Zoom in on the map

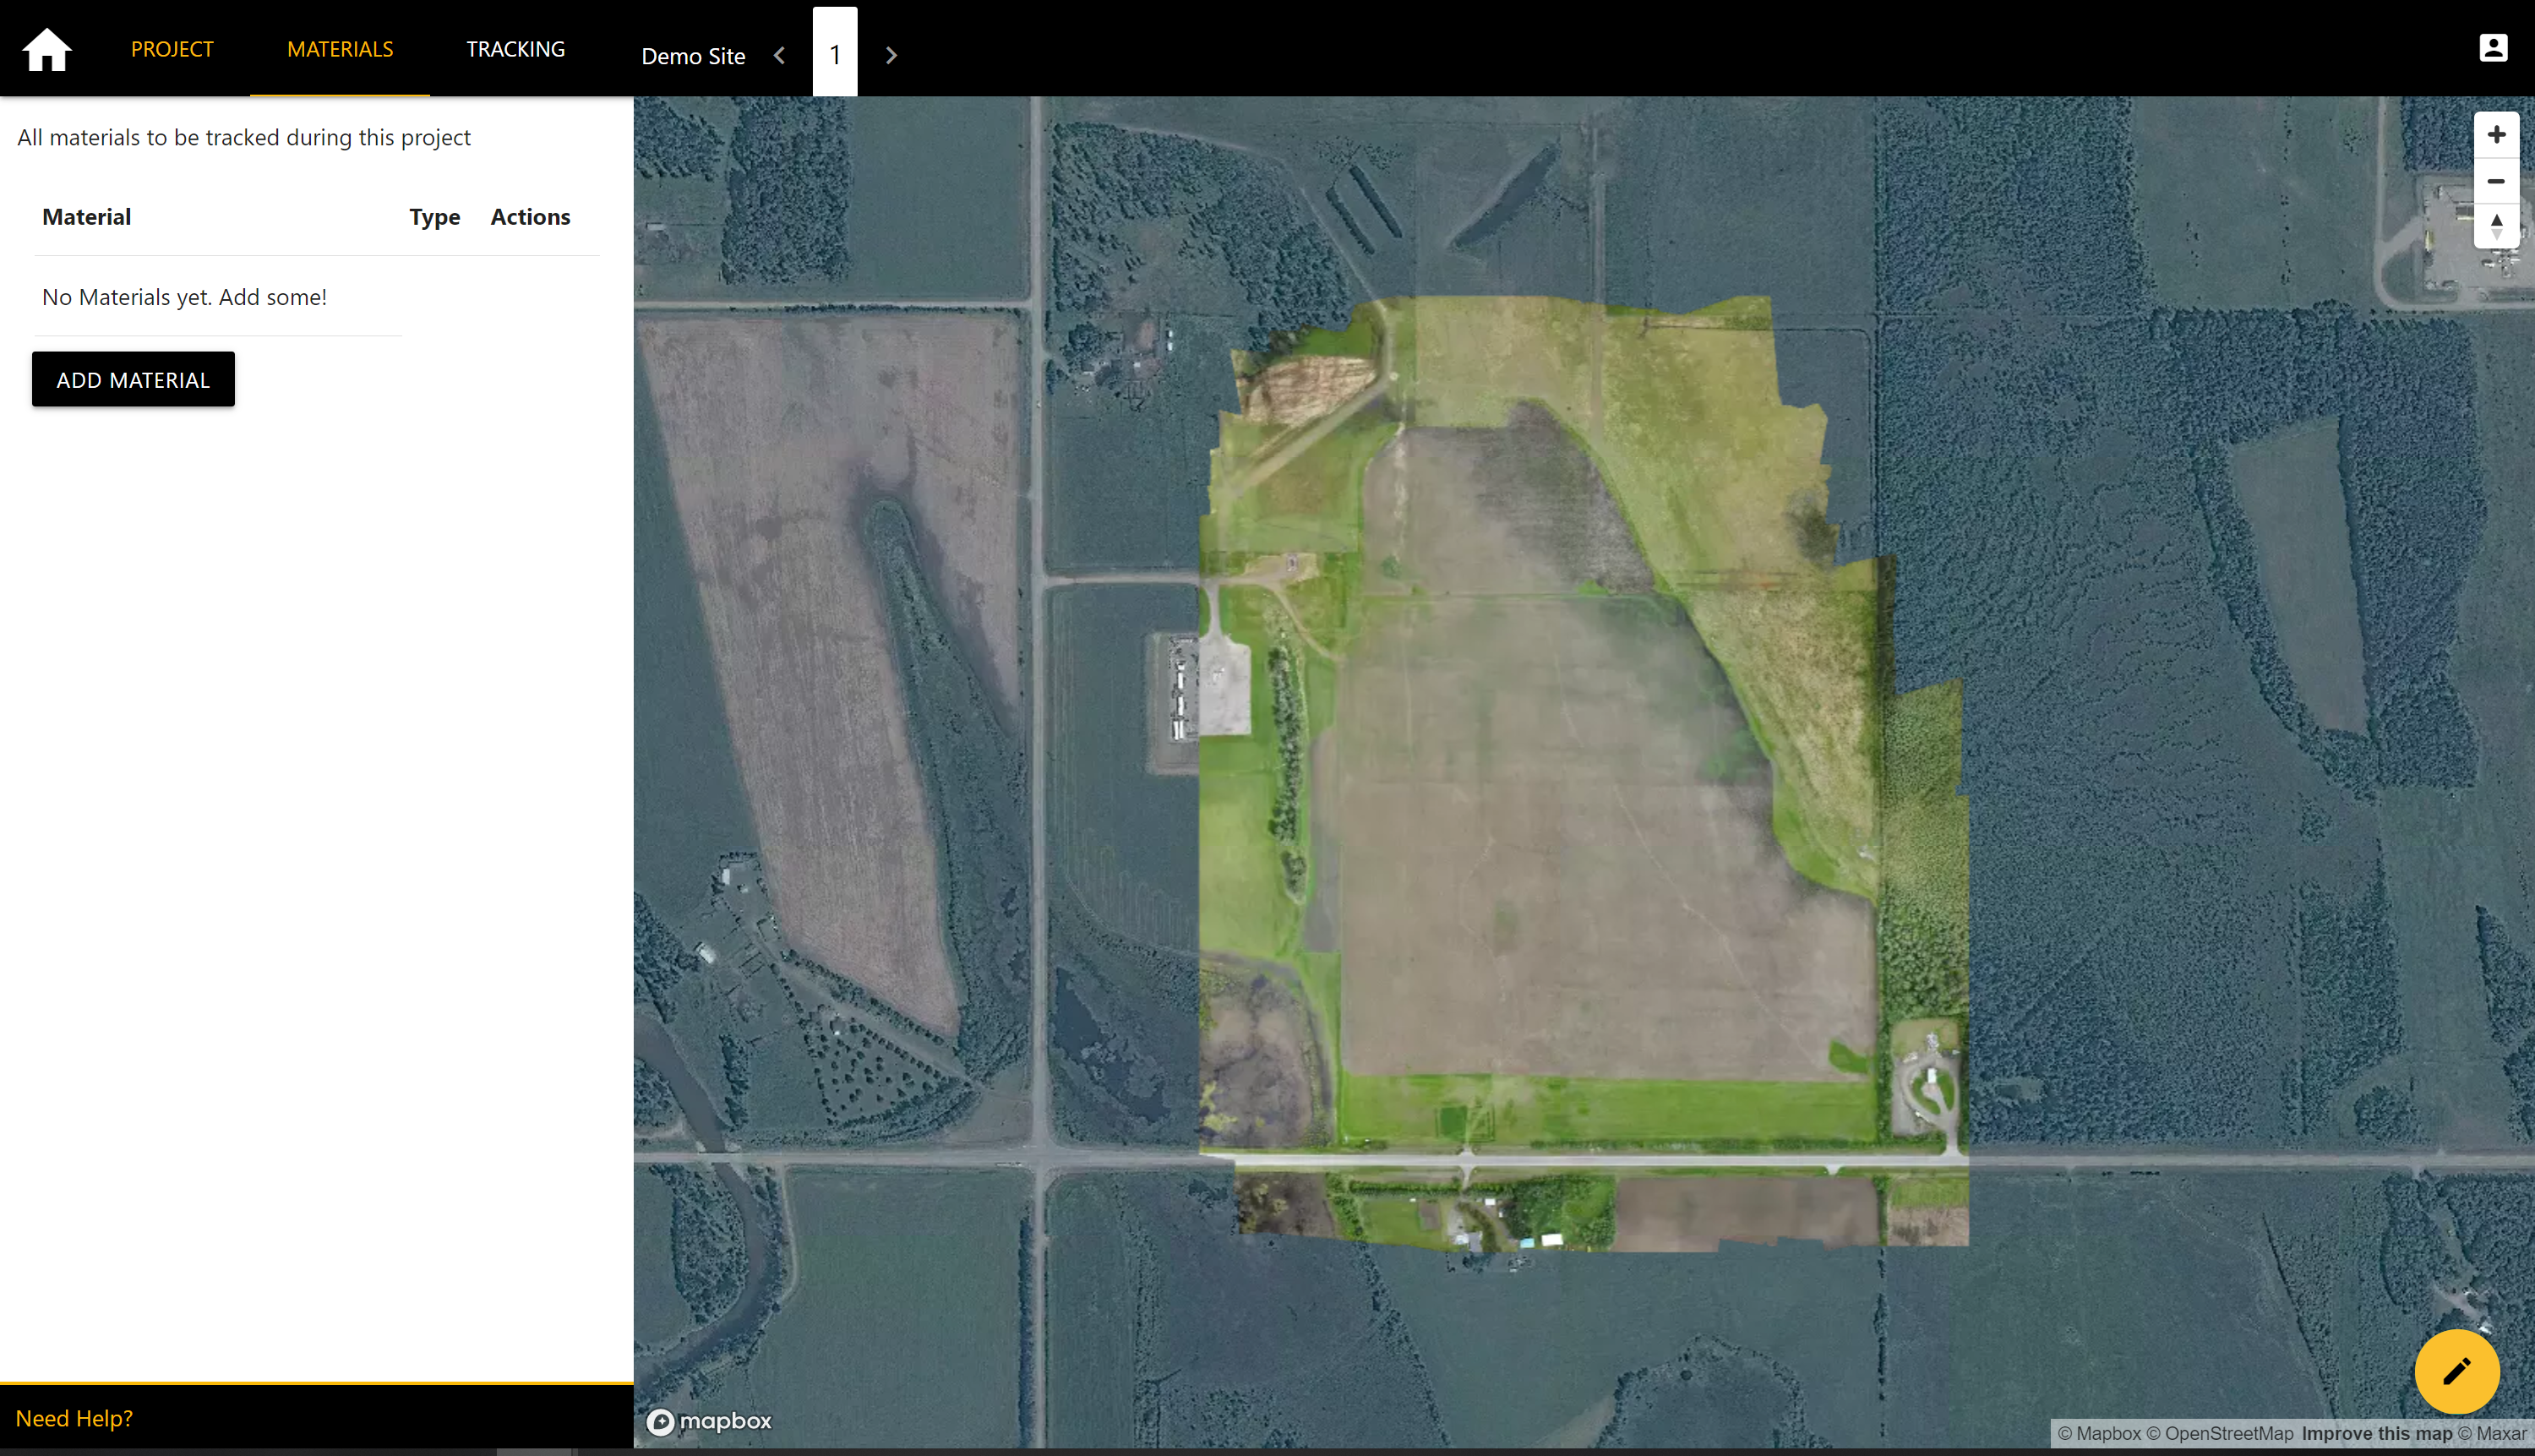[x=2496, y=135]
